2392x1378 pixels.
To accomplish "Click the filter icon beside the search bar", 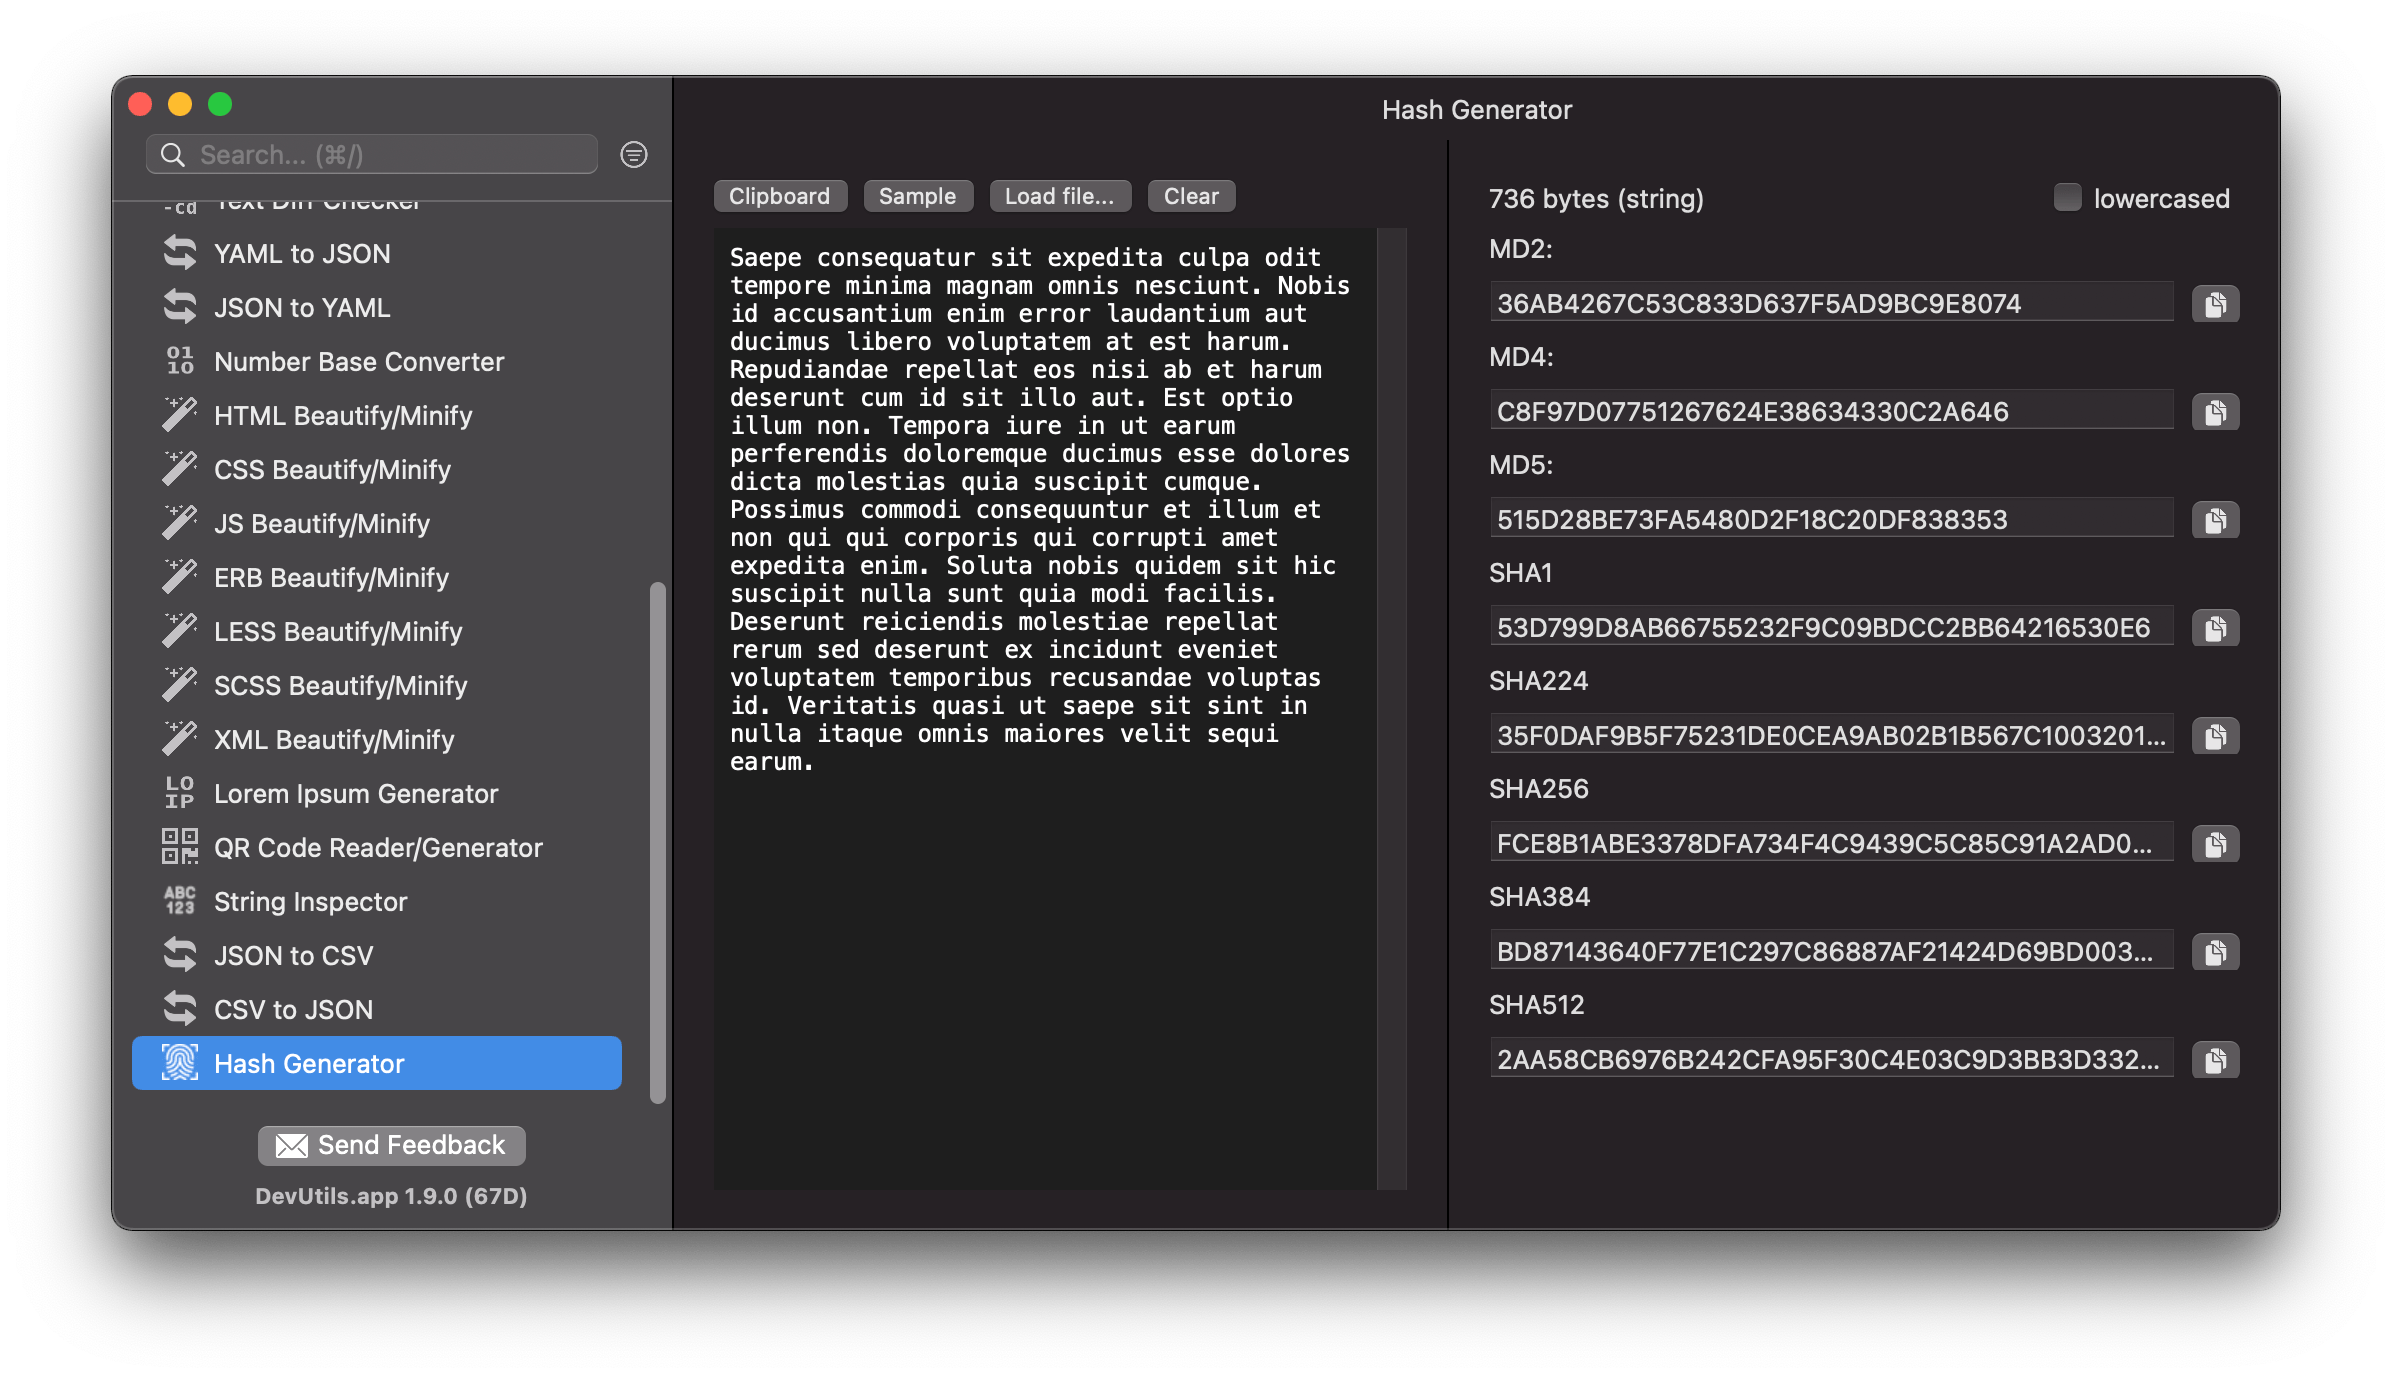I will (x=633, y=154).
